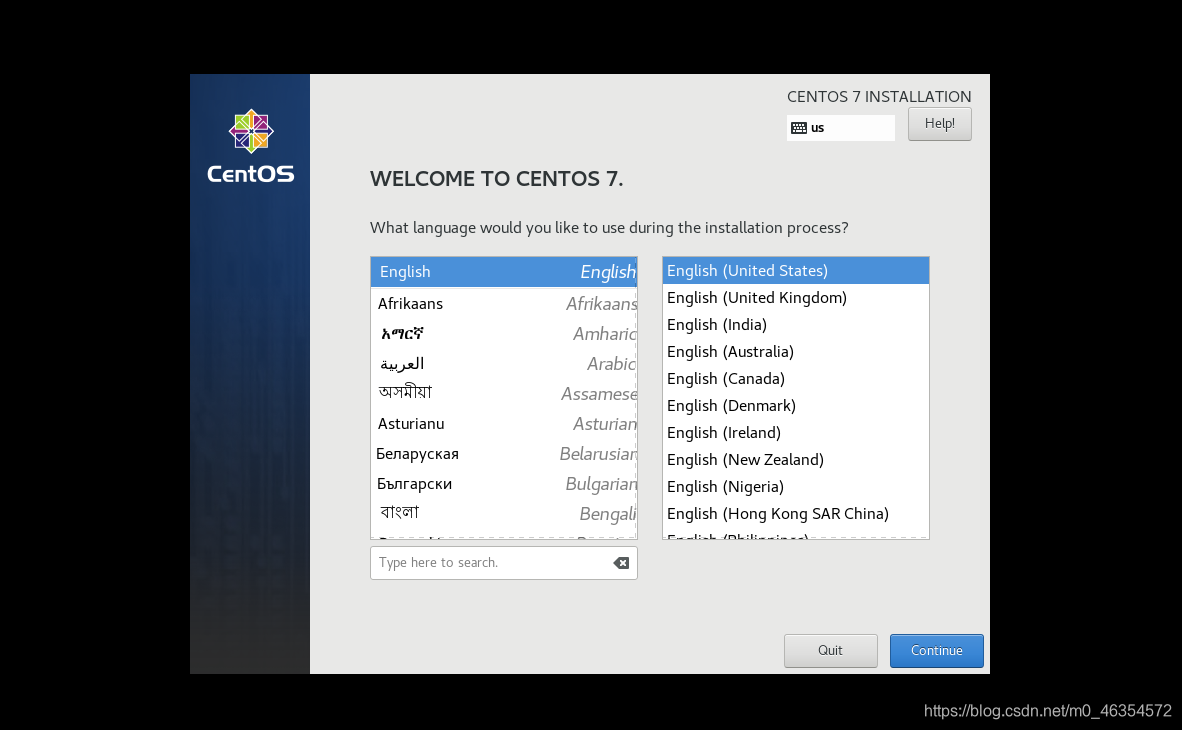The width and height of the screenshot is (1182, 730).
Task: Choose English (Australia) locale
Action: [795, 352]
